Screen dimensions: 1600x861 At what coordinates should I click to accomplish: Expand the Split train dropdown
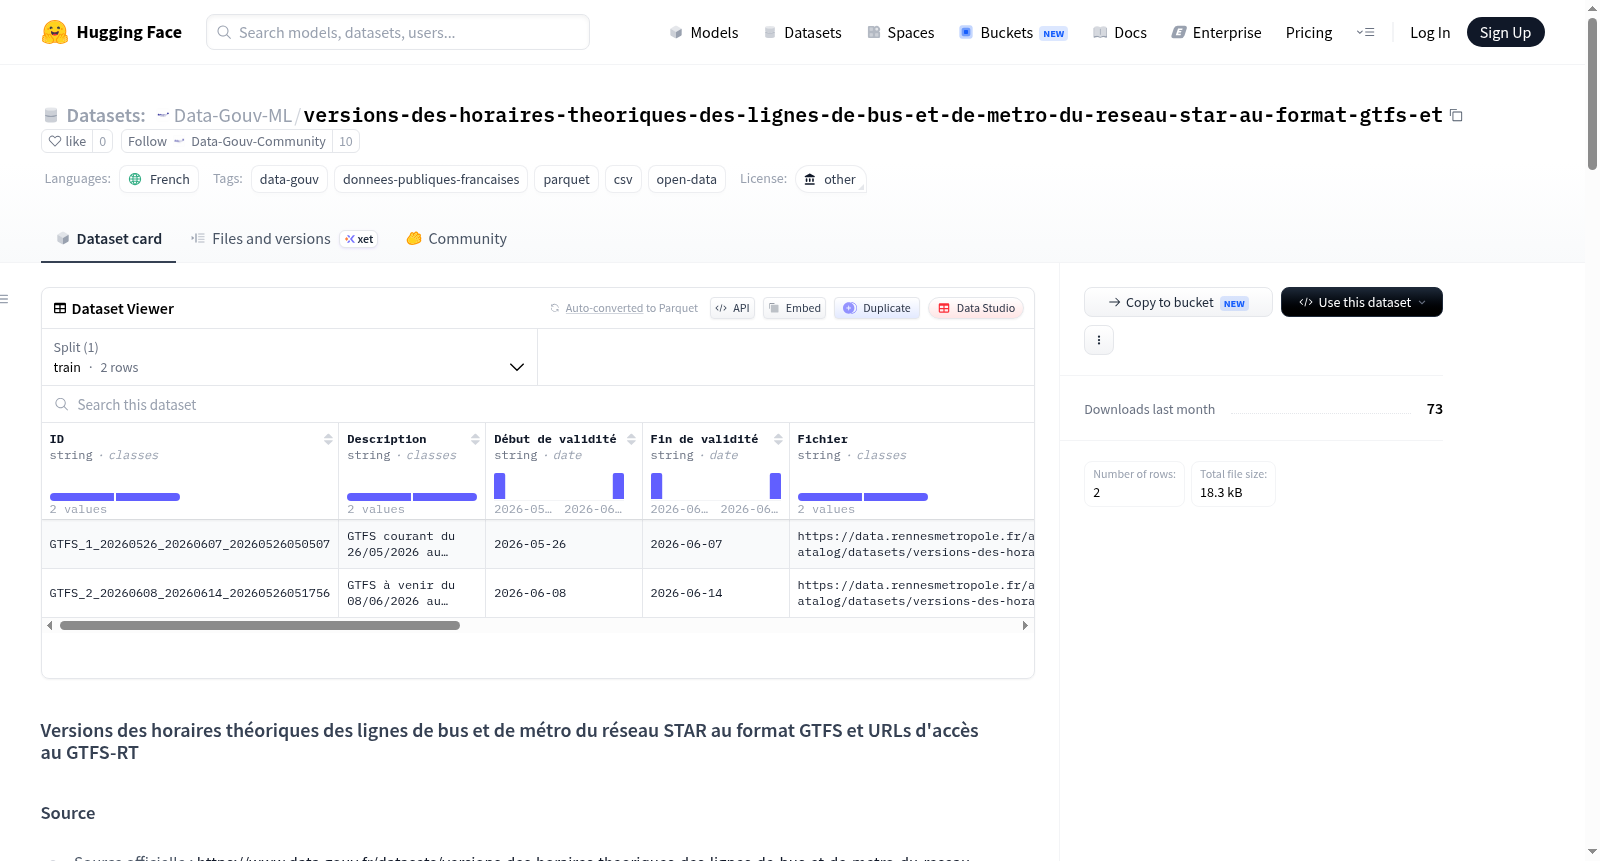tap(289, 357)
